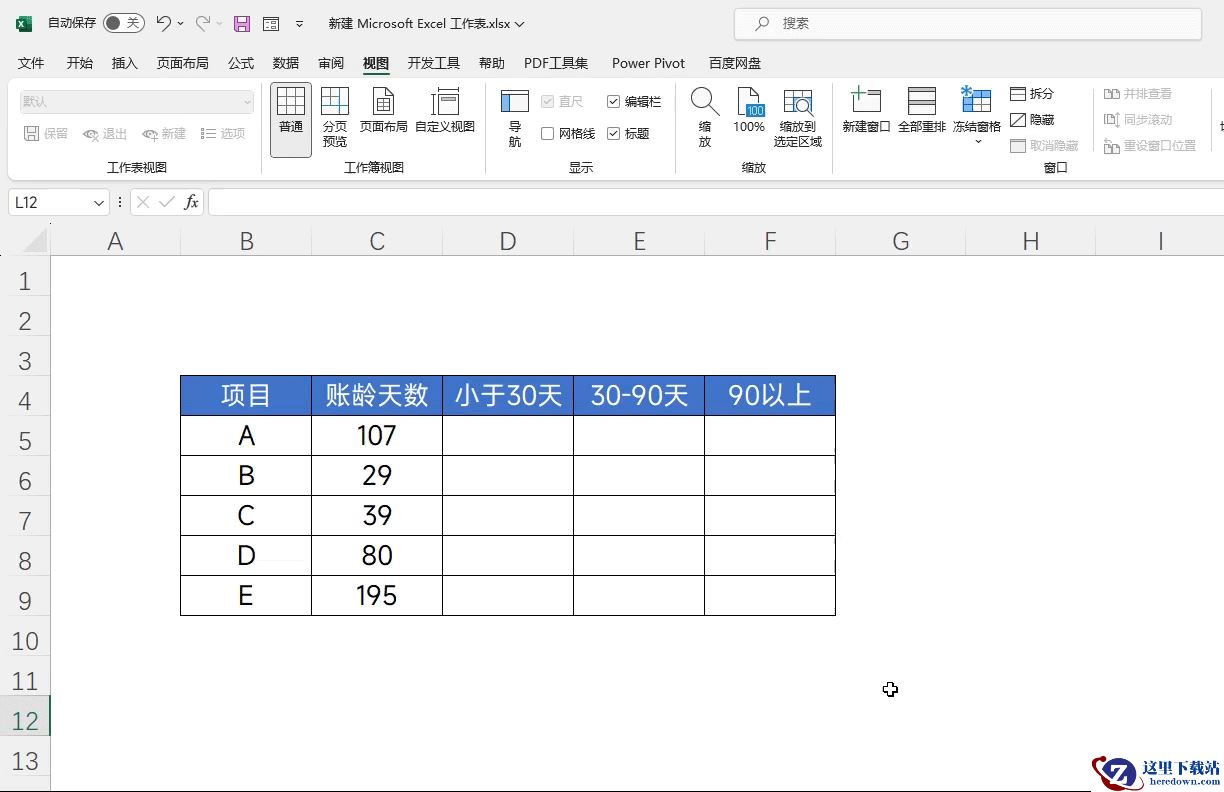Click the Name Box showing L12
1224x792 pixels.
[50, 203]
